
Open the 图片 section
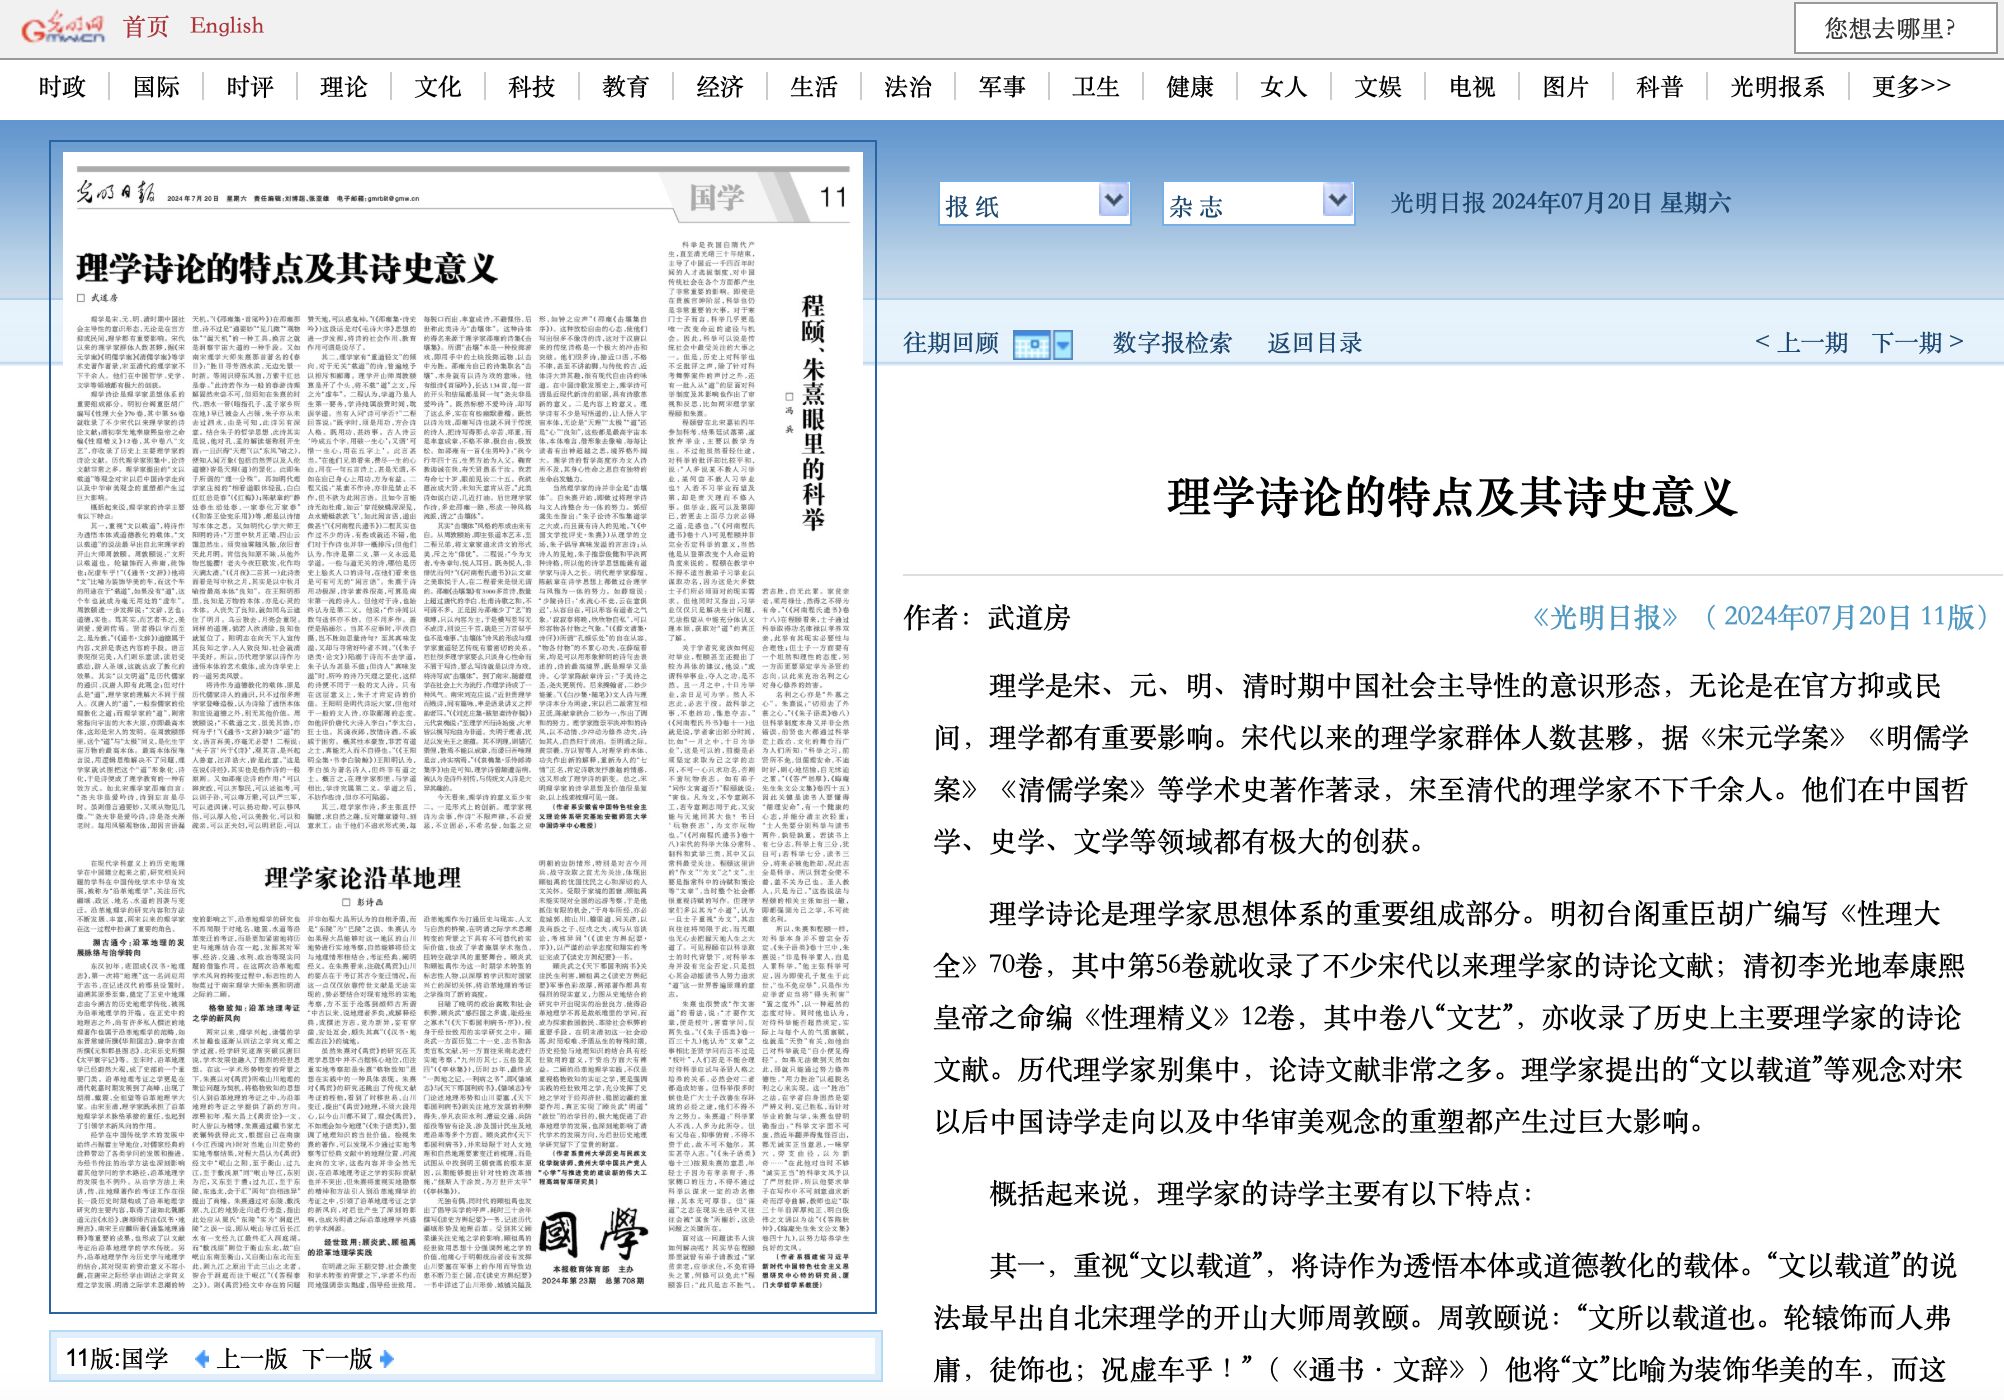pyautogui.click(x=1566, y=87)
